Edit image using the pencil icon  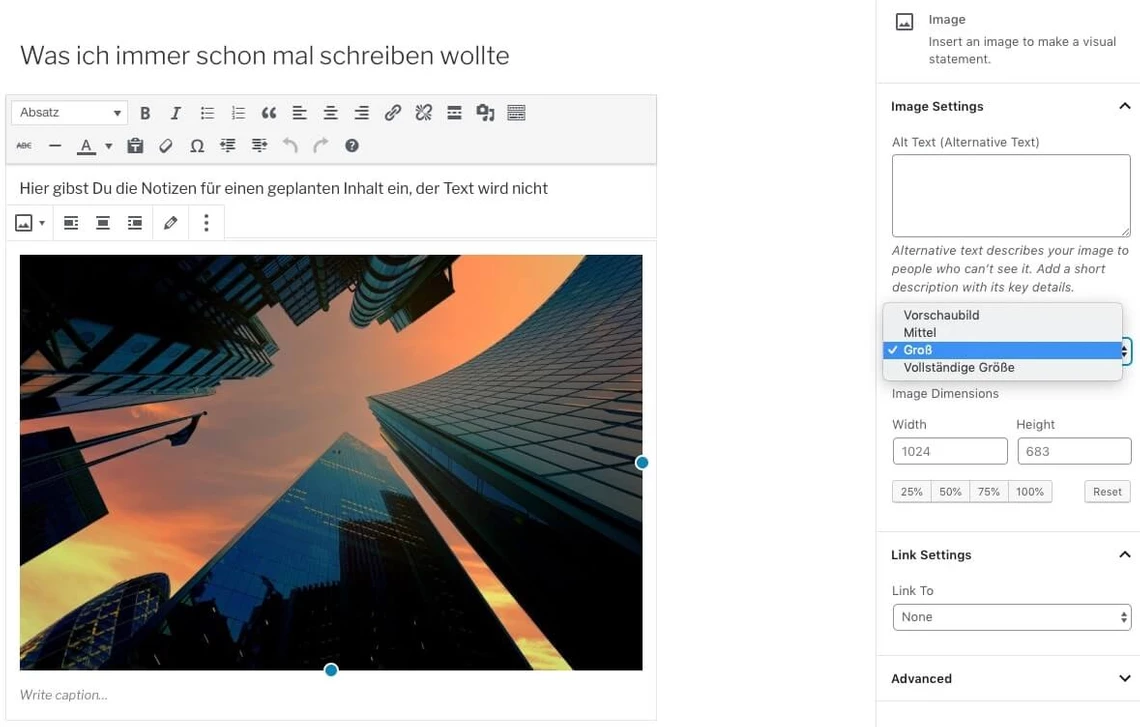point(170,223)
